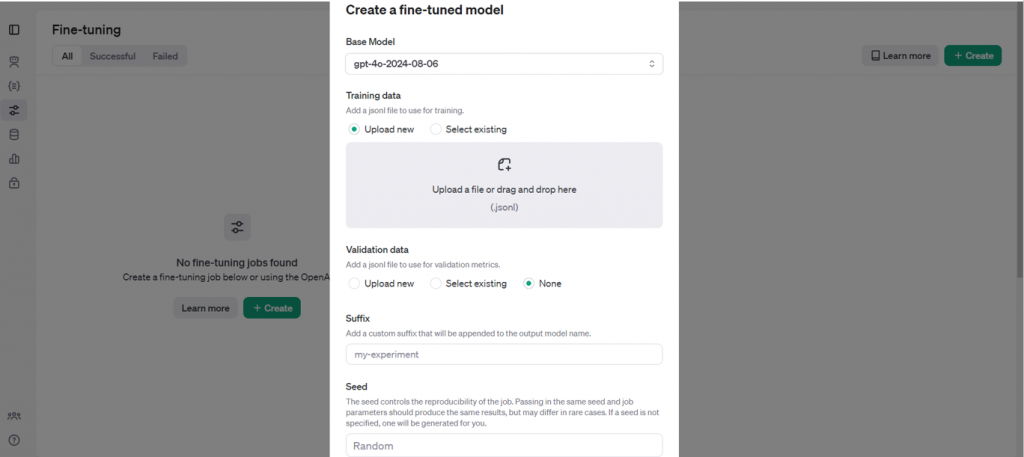Select the Fine-tuning sliders icon in sidebar
The width and height of the screenshot is (1024, 457).
(x=14, y=110)
